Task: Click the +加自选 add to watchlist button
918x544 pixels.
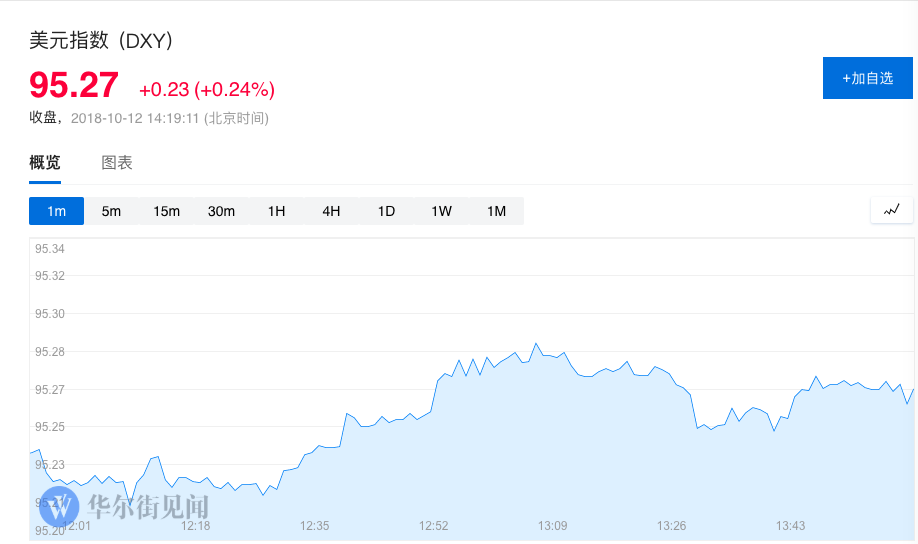Action: [x=867, y=78]
